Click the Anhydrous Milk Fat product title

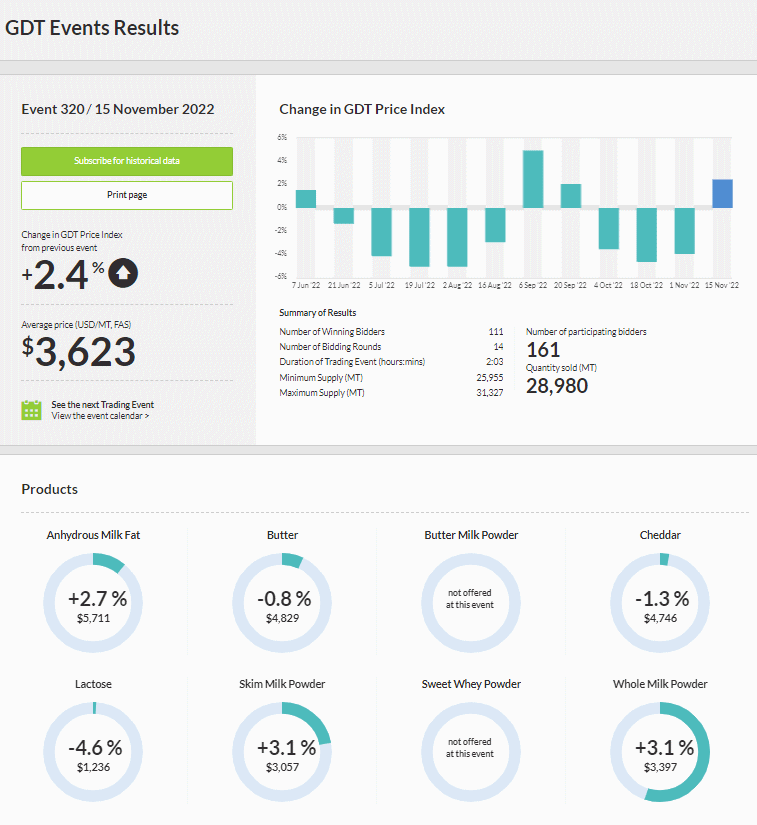click(x=93, y=535)
